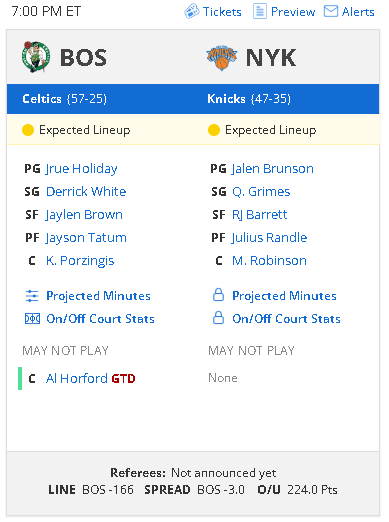Click the lock icon beside Knicks Projected Minutes
The image size is (389, 522).
pyautogui.click(x=218, y=295)
